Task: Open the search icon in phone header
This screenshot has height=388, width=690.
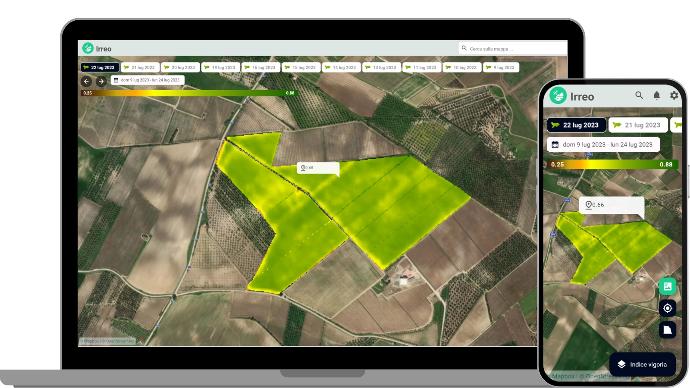Action: click(x=639, y=95)
